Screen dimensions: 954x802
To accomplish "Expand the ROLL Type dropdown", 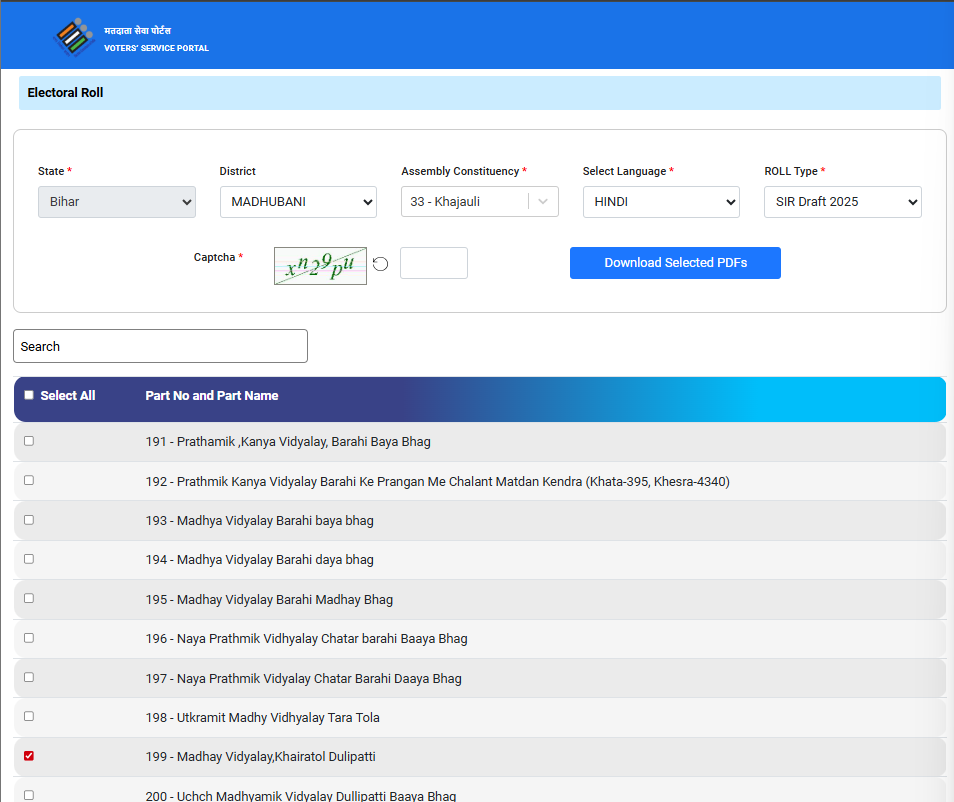I will (842, 202).
